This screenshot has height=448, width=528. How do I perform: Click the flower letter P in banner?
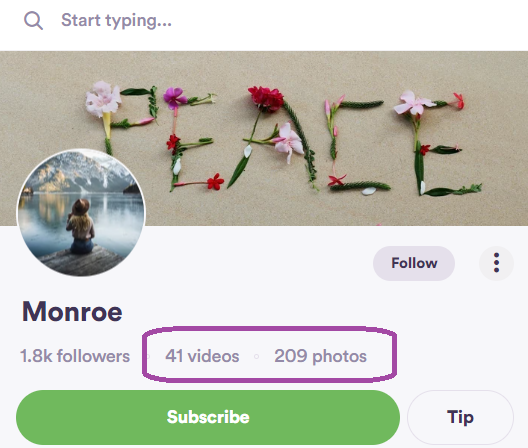coord(121,116)
